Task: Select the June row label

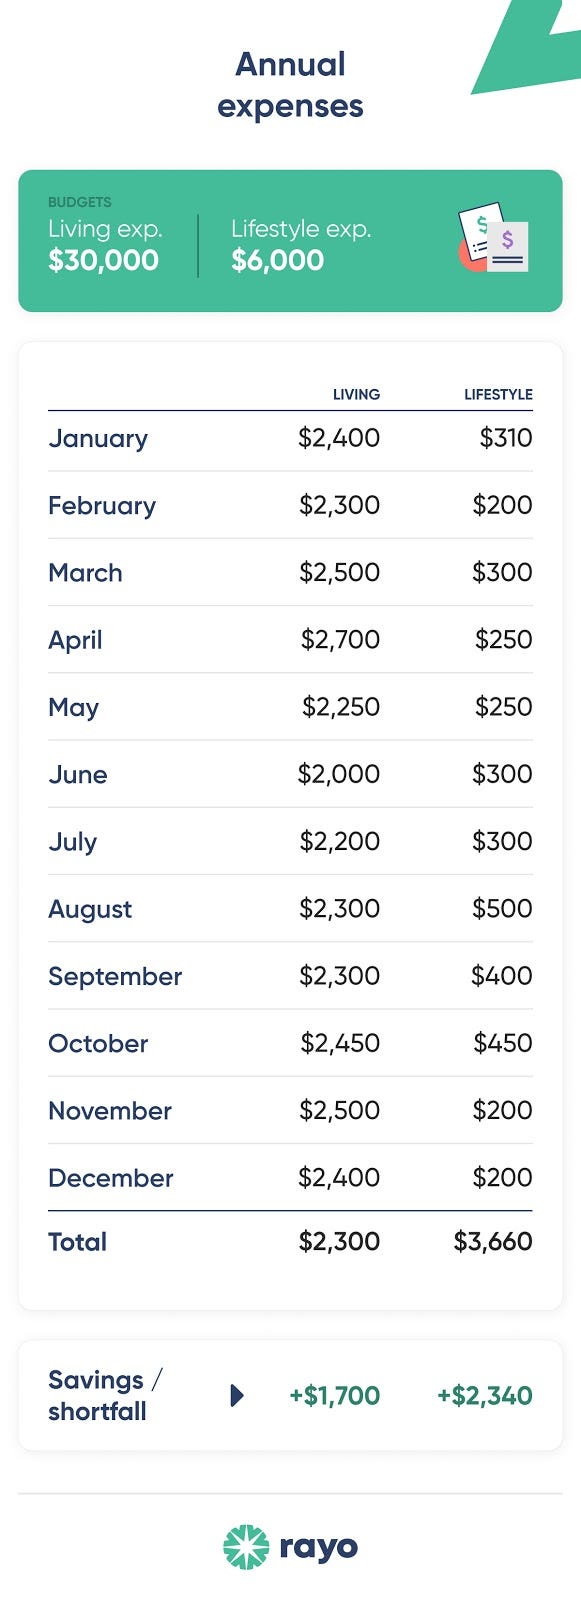Action: [x=78, y=774]
